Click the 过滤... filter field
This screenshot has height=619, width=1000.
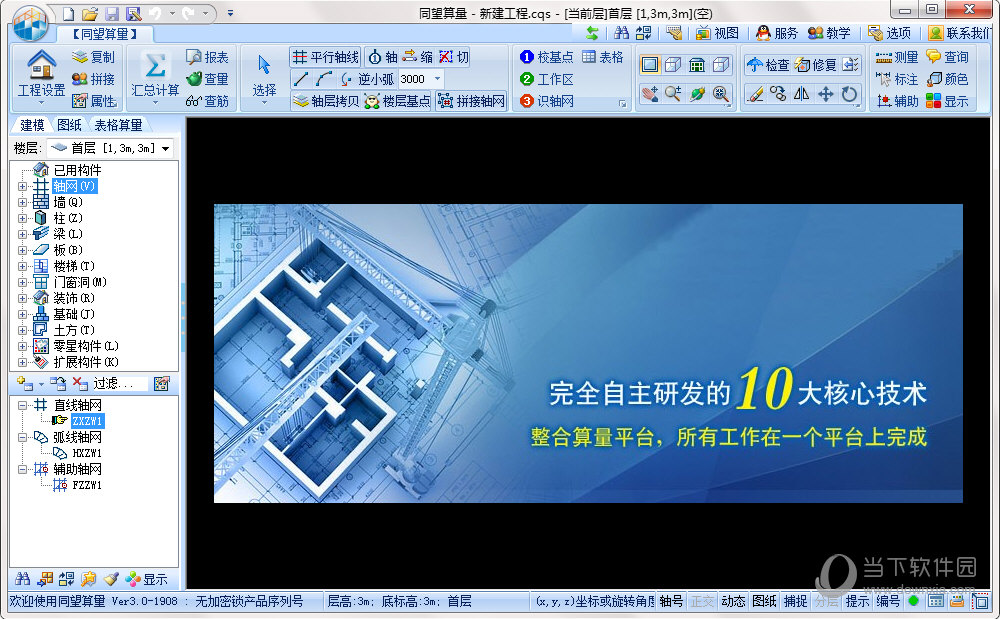point(120,383)
